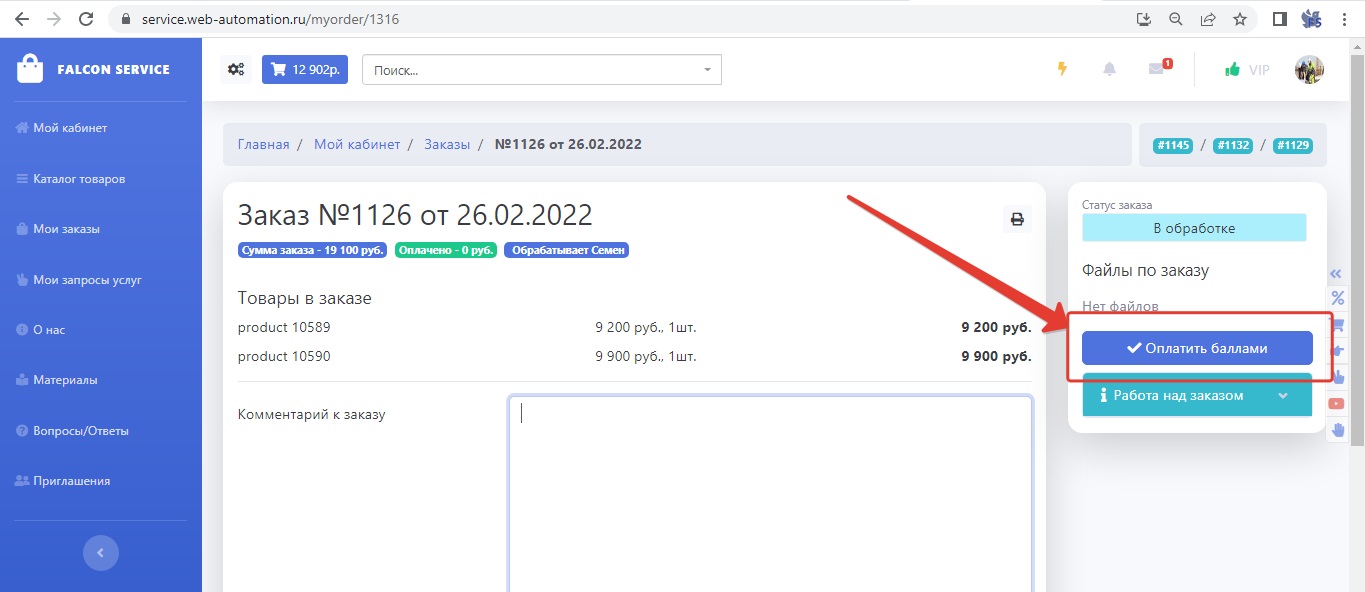Viewport: 1365px width, 592px height.
Task: Open cart button showing 12 902р.
Action: point(305,69)
